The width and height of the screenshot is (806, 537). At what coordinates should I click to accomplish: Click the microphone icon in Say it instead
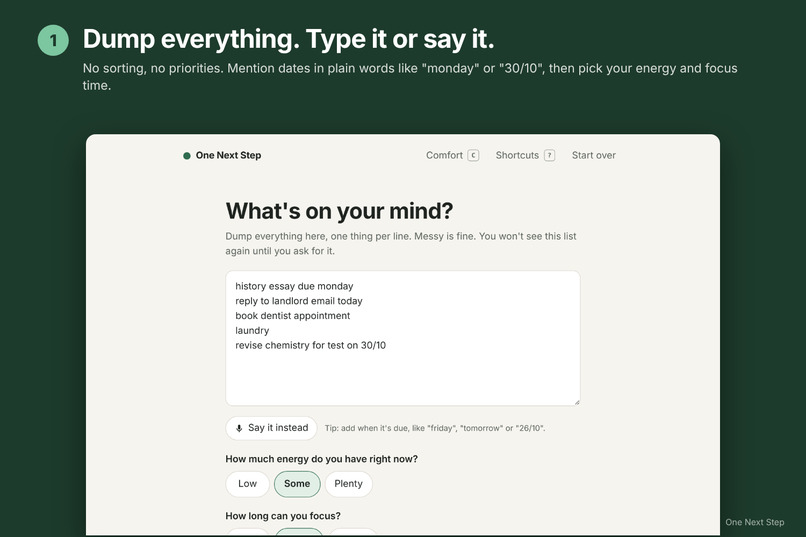(x=239, y=428)
